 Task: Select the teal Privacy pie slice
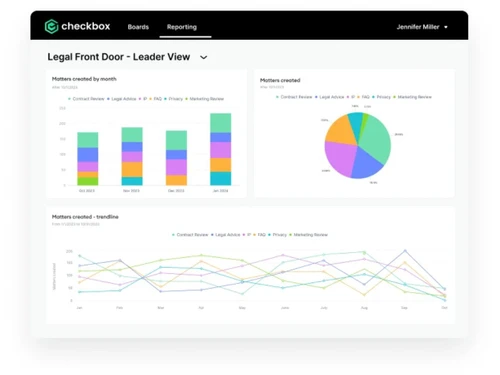[356, 125]
